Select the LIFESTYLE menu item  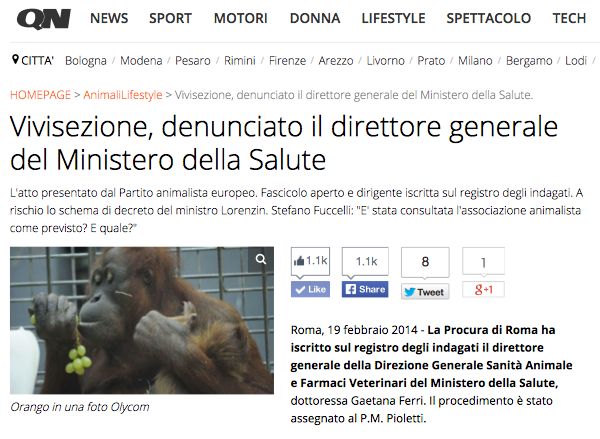[x=393, y=18]
